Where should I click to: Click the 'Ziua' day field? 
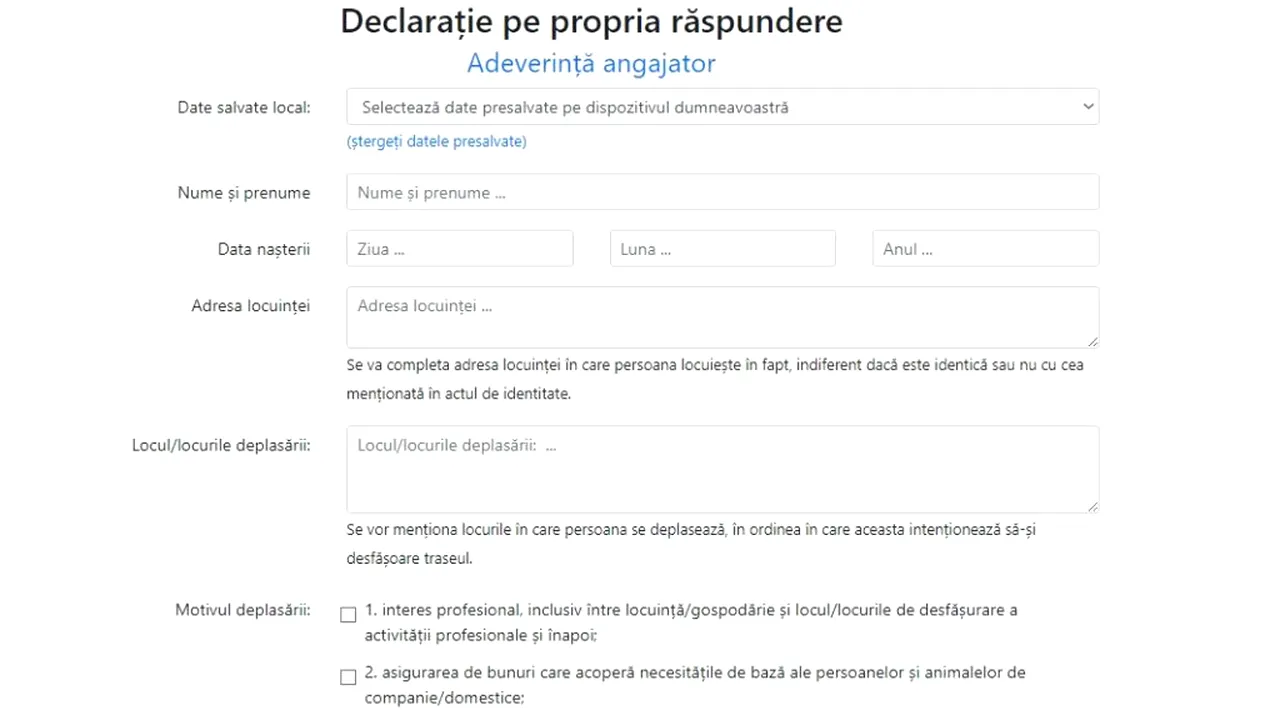(459, 248)
